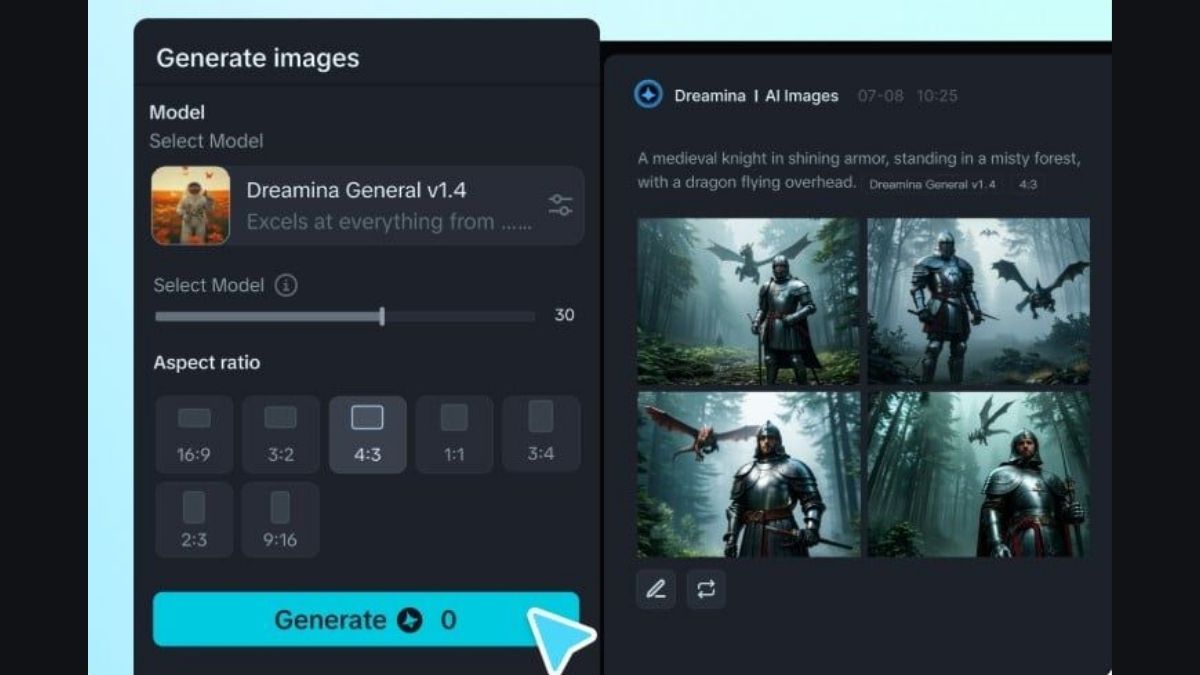Click the edit pencil icon below images

coord(656,590)
